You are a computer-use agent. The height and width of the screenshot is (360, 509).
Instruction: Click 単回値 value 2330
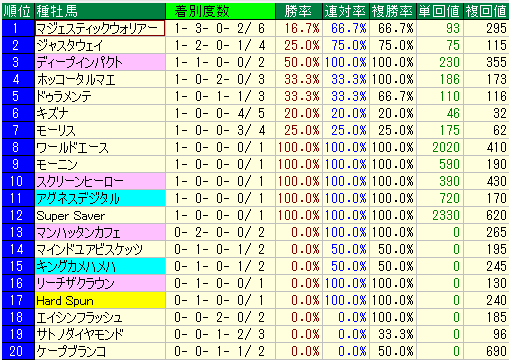(x=440, y=215)
